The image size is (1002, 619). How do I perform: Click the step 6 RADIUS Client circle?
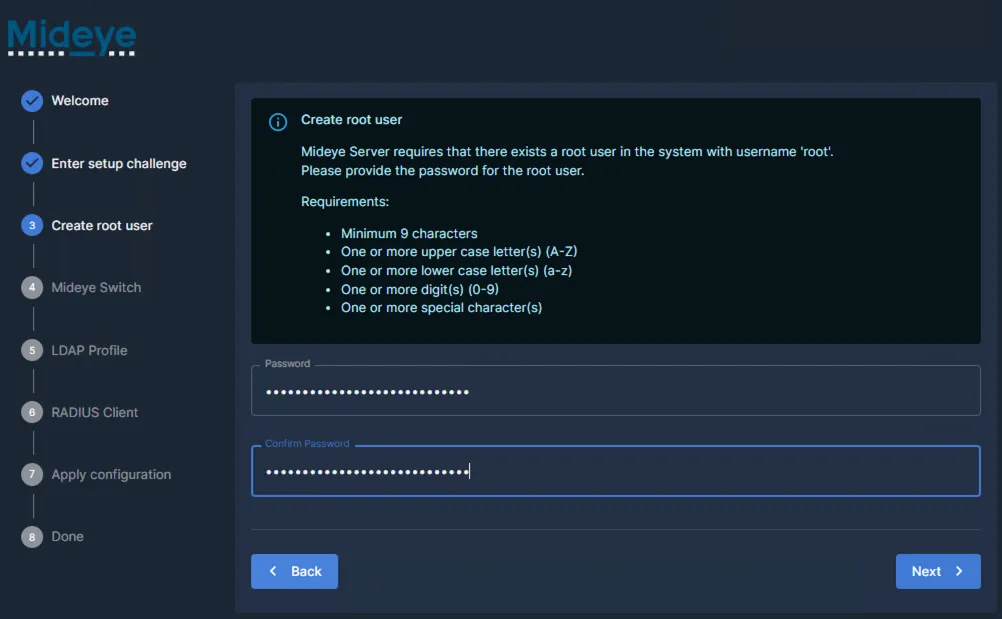30,412
